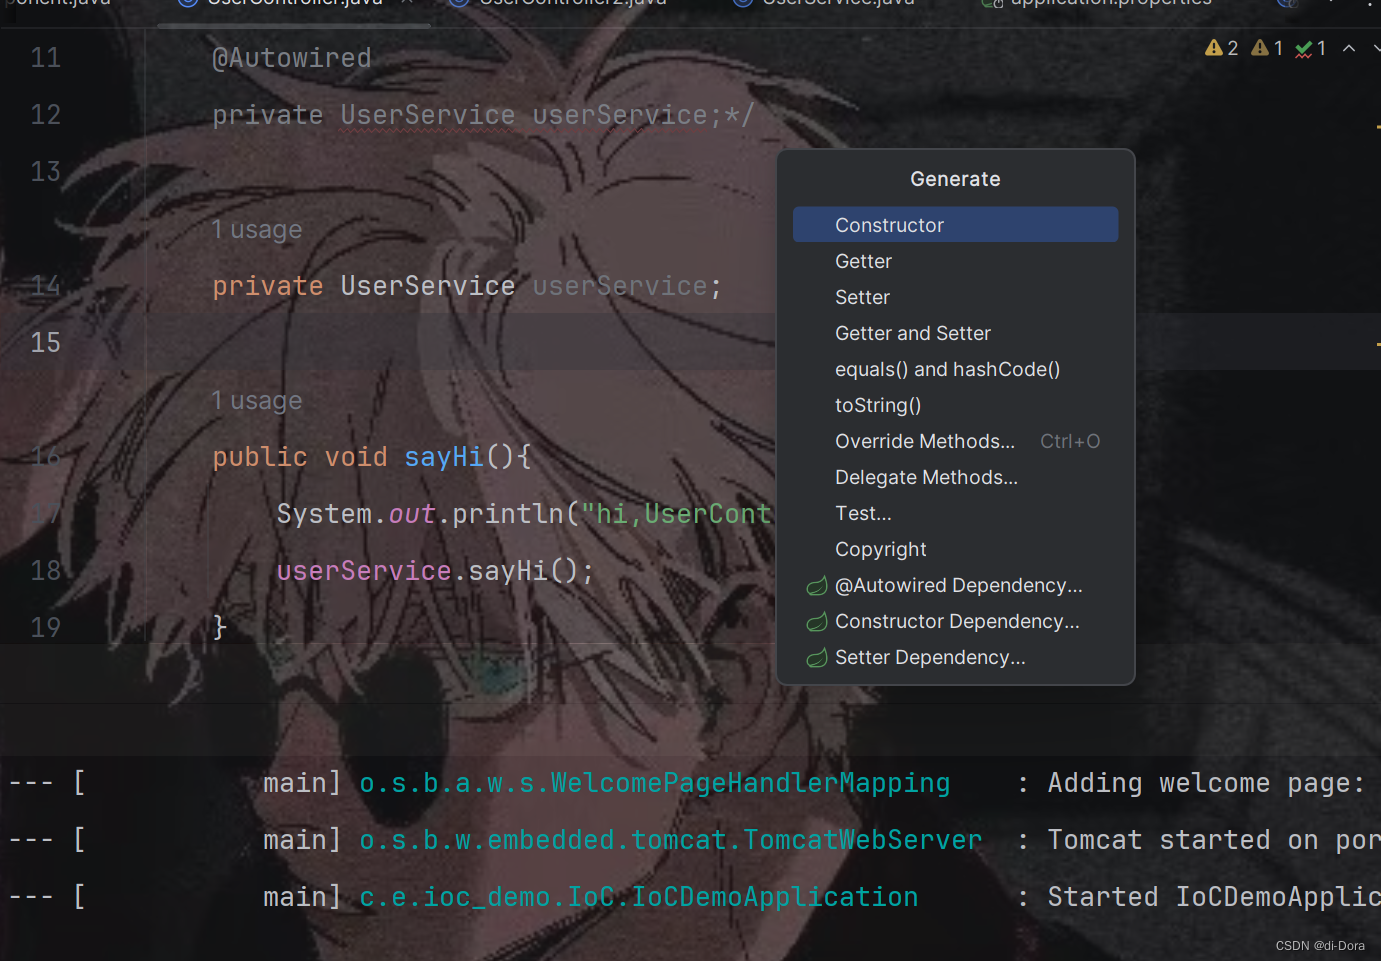Go to previous highlighted error arrow
This screenshot has height=961, width=1381.
click(x=1349, y=48)
